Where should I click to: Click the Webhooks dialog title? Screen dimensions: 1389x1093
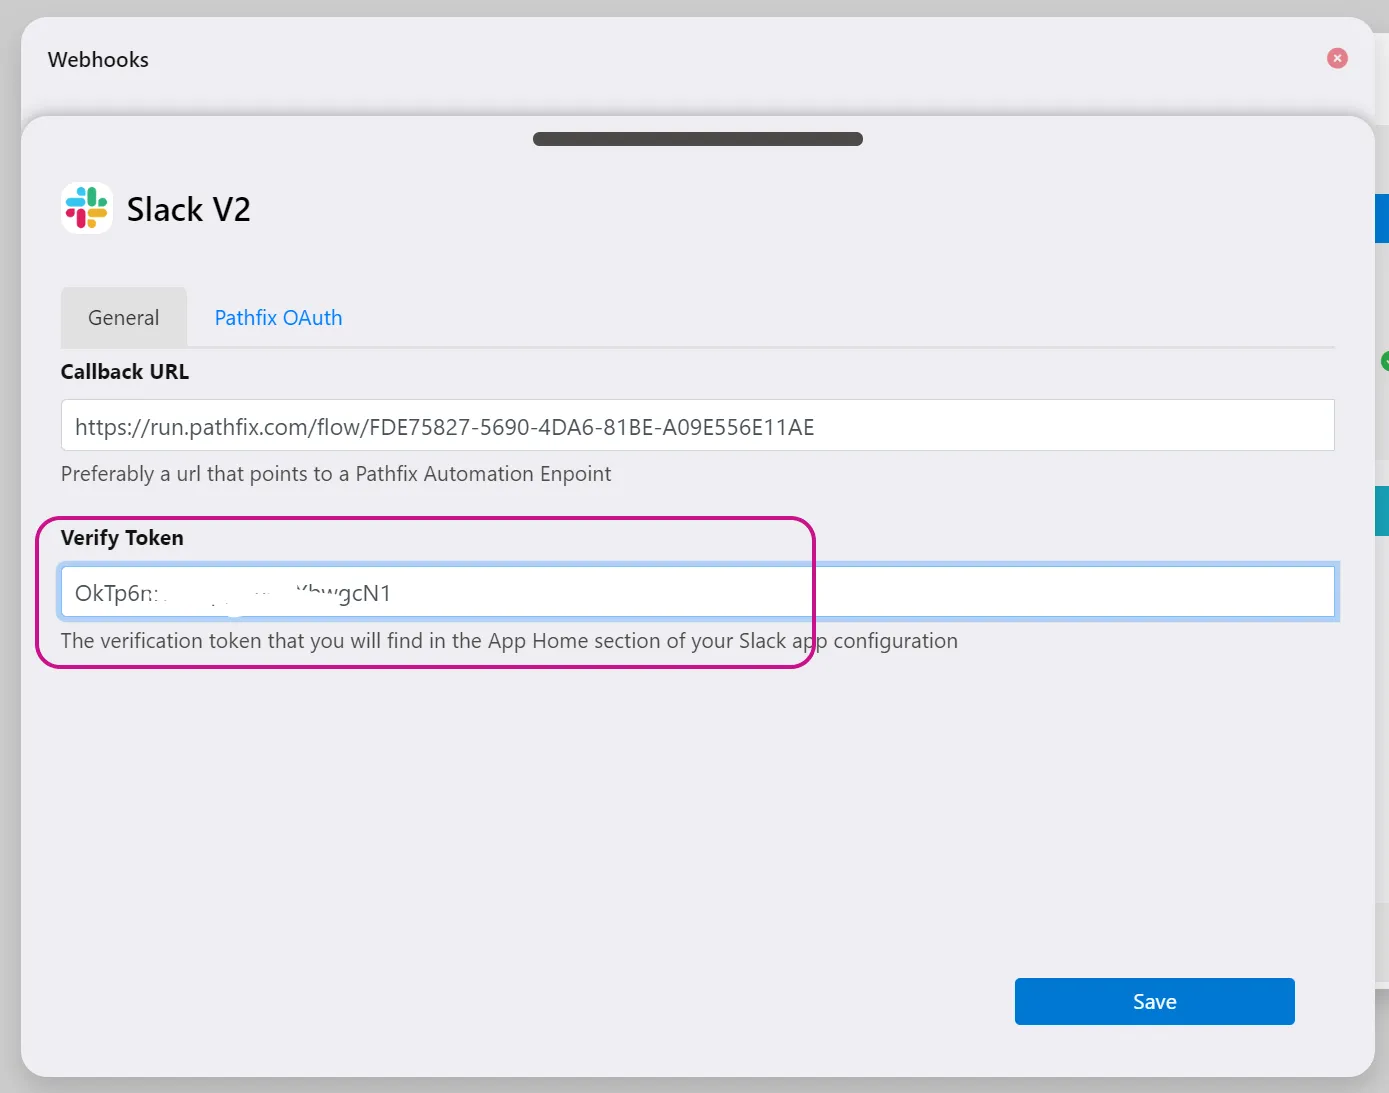pos(98,59)
